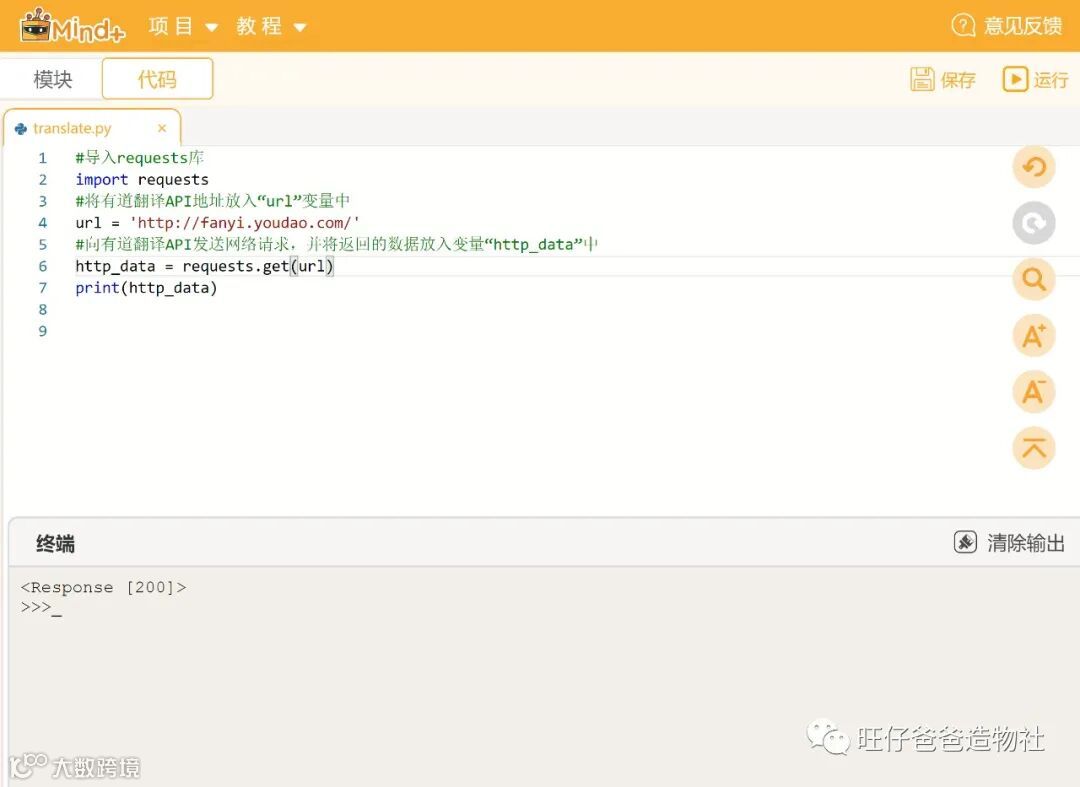Select the translate.py file tab
Screen dimensions: 1080x787
click(x=92, y=128)
